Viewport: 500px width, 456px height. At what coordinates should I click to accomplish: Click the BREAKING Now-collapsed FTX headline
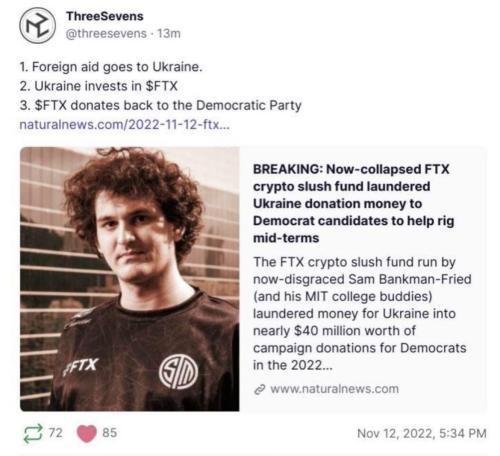point(353,203)
